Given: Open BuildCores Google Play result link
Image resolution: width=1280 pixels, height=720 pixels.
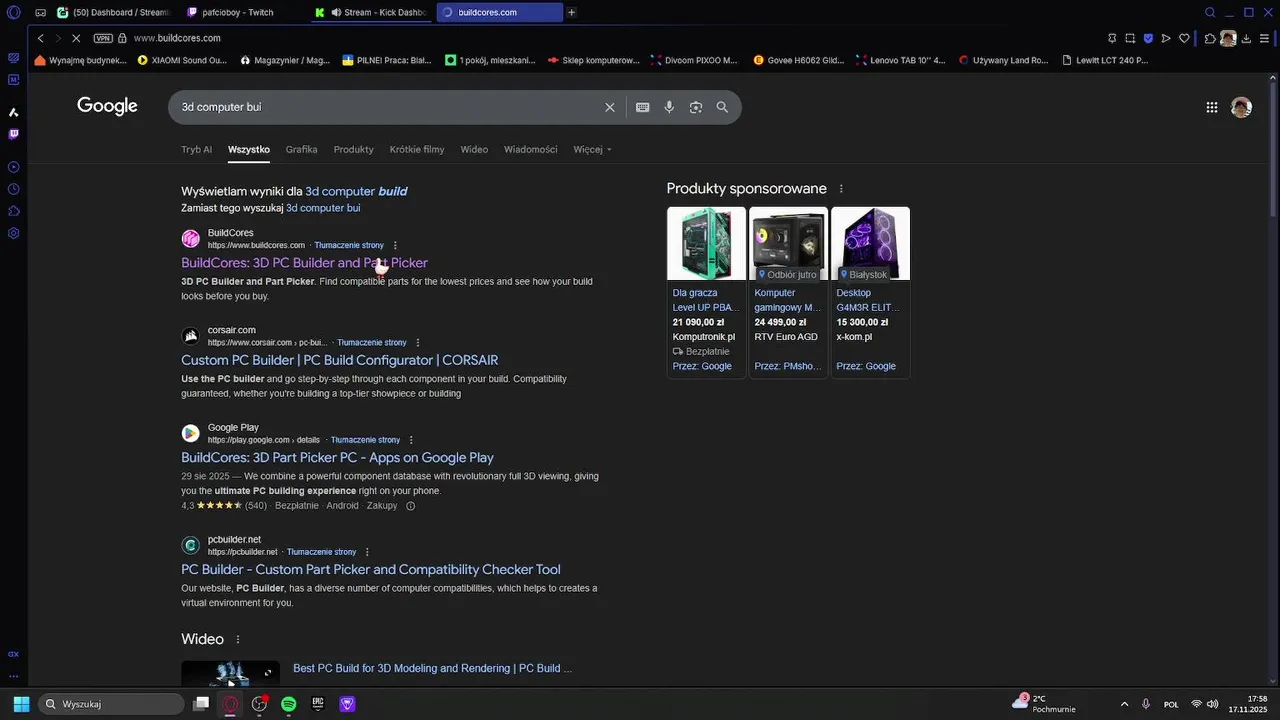Looking at the screenshot, I should tap(337, 457).
